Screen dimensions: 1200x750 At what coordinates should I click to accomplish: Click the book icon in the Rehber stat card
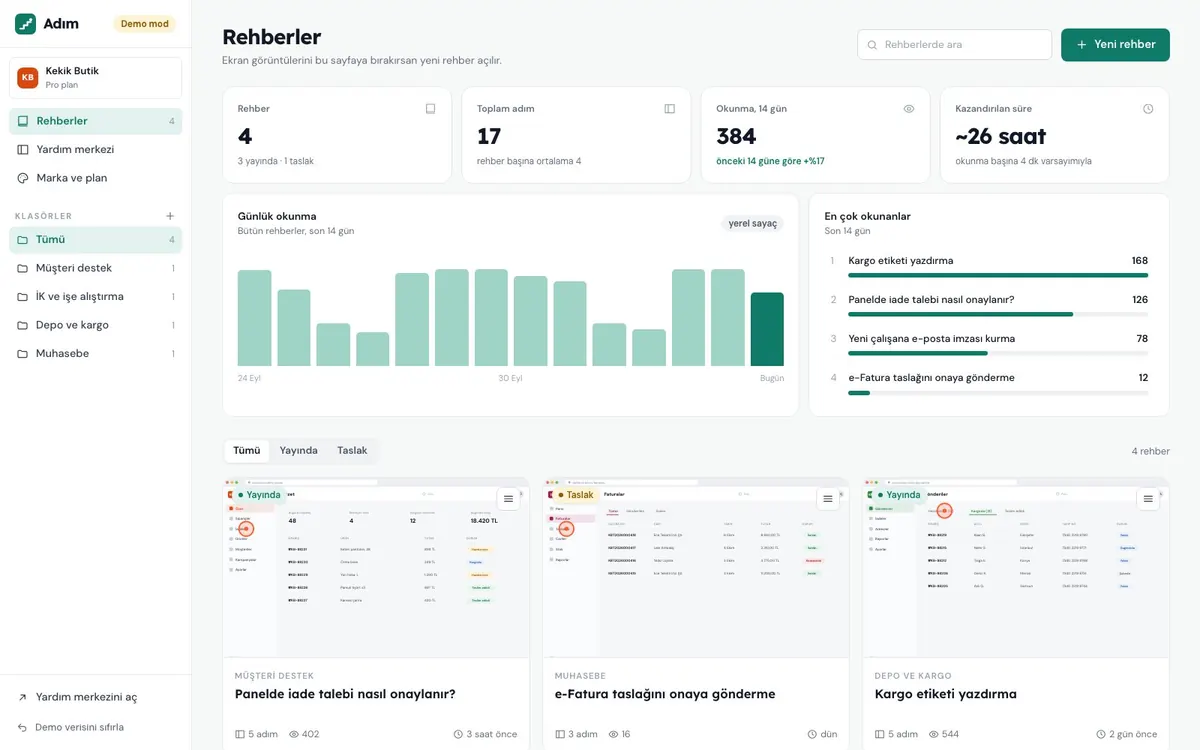[x=430, y=109]
